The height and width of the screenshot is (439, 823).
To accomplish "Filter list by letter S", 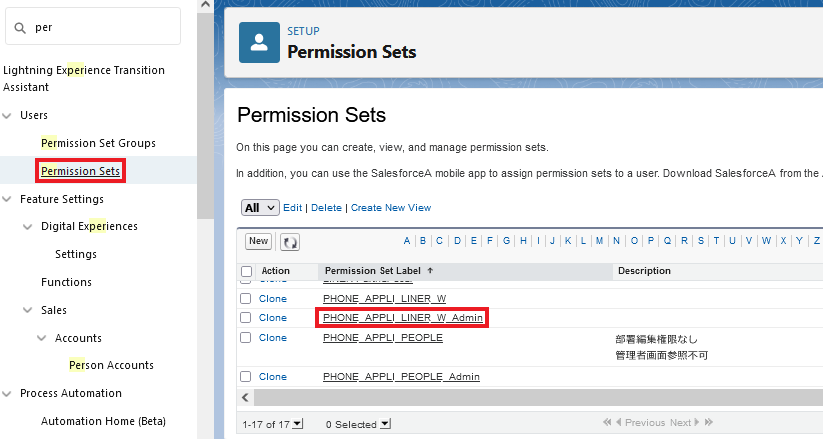I will point(701,241).
